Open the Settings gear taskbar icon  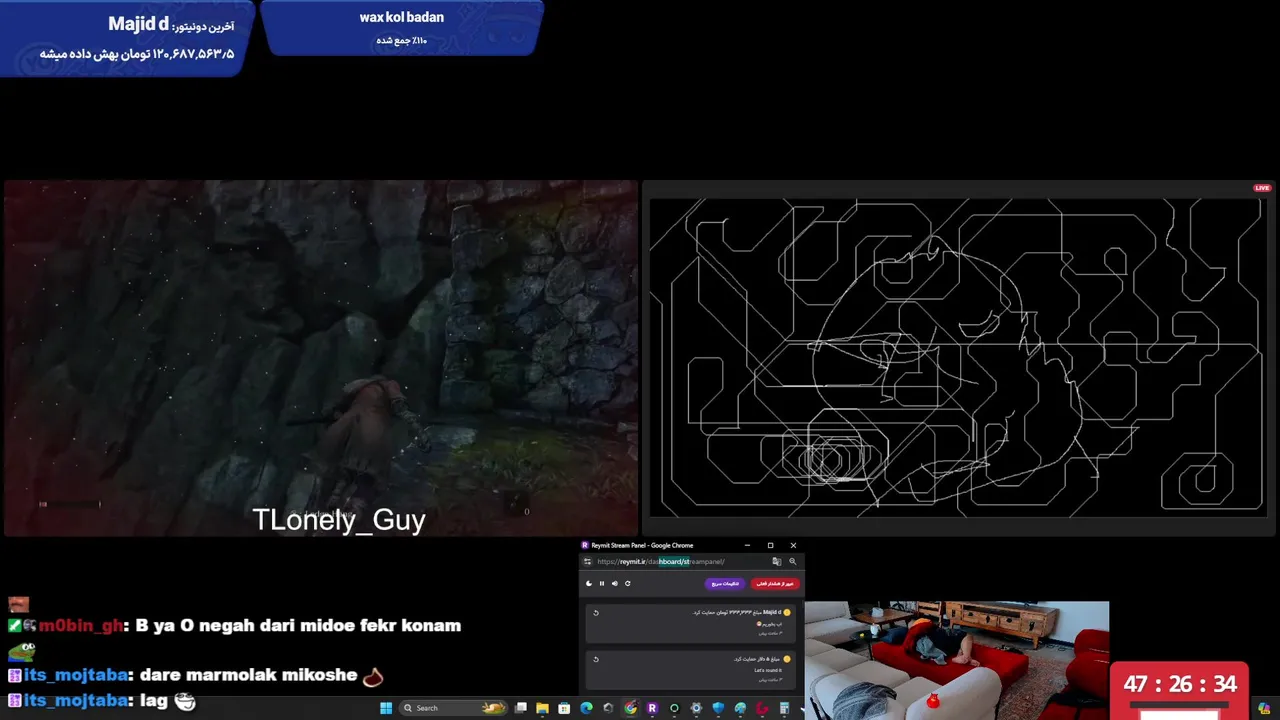[696, 708]
